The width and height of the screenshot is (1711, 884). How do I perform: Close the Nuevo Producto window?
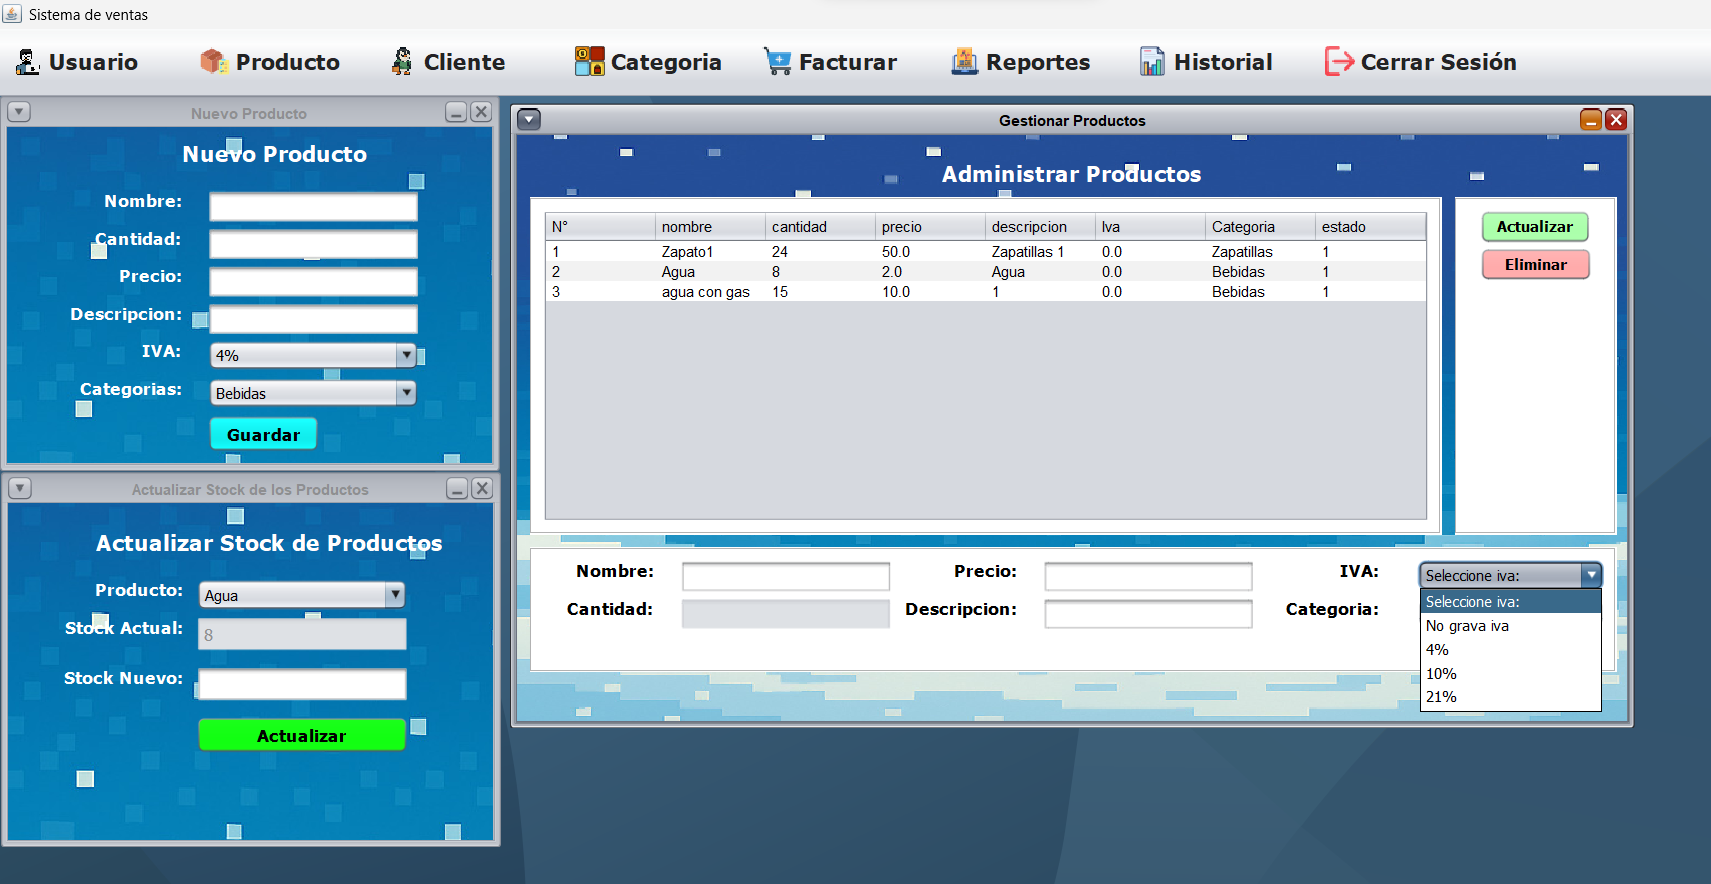[x=481, y=112]
